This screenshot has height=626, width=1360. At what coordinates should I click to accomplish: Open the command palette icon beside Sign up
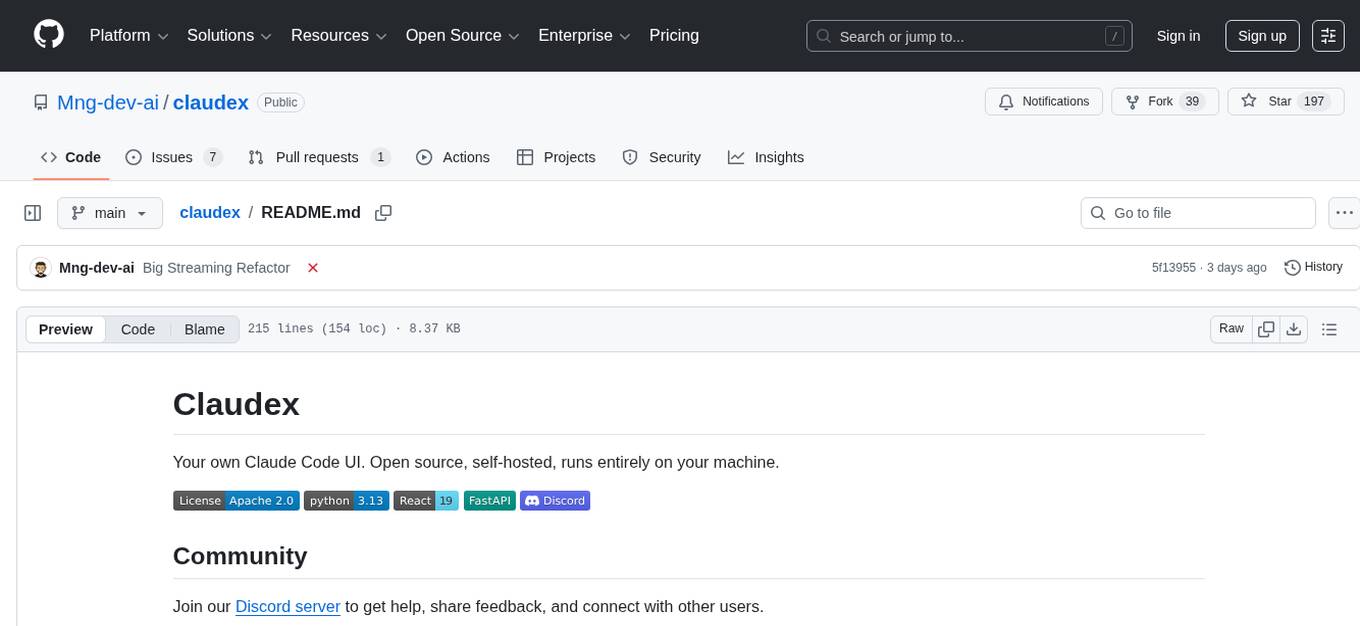point(1327,36)
